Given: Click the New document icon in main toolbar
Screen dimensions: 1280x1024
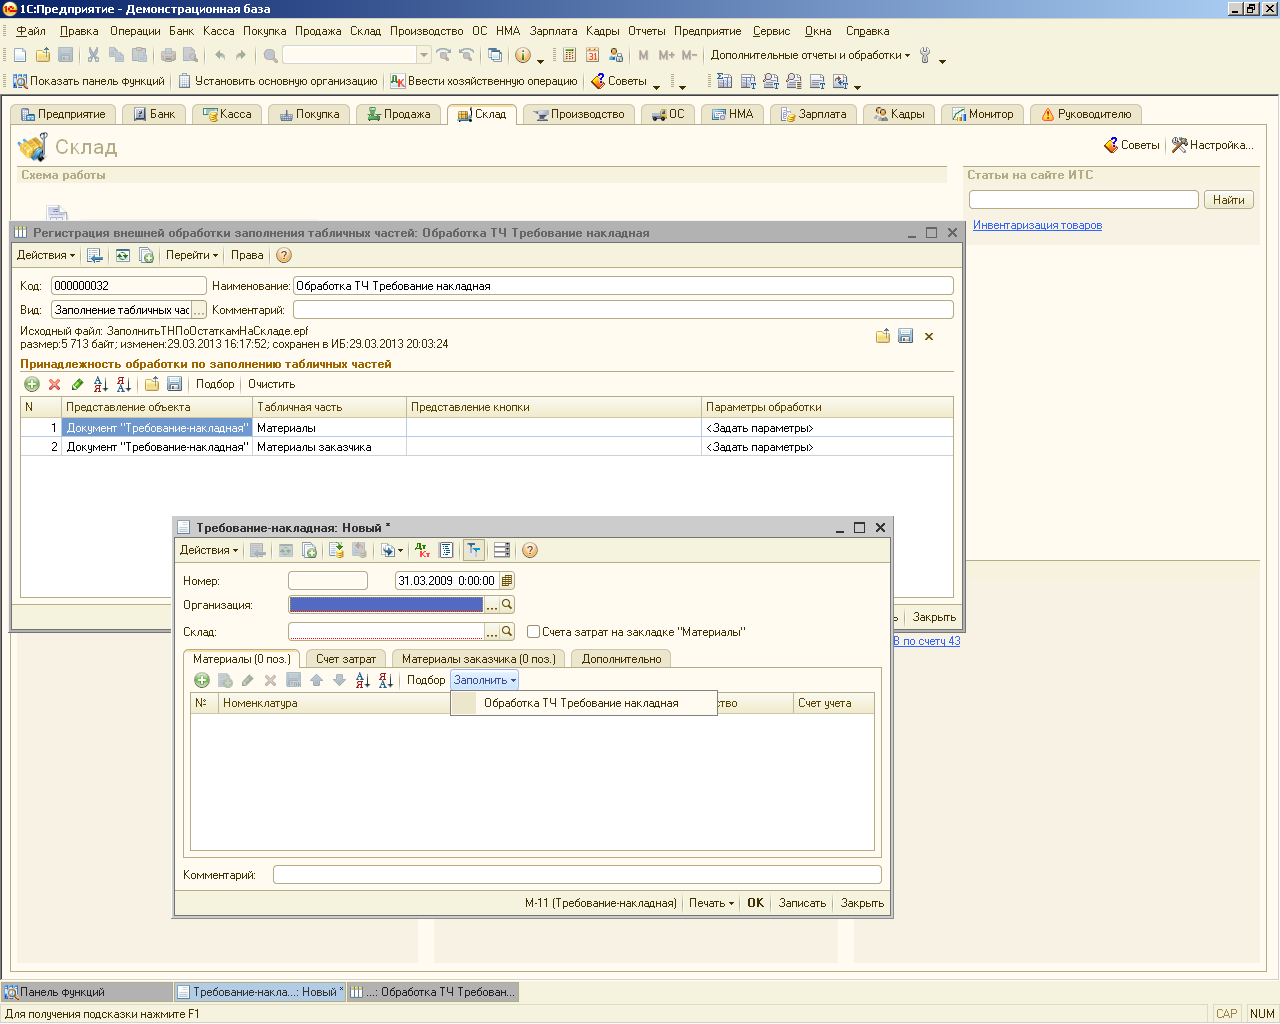Looking at the screenshot, I should coord(20,55).
